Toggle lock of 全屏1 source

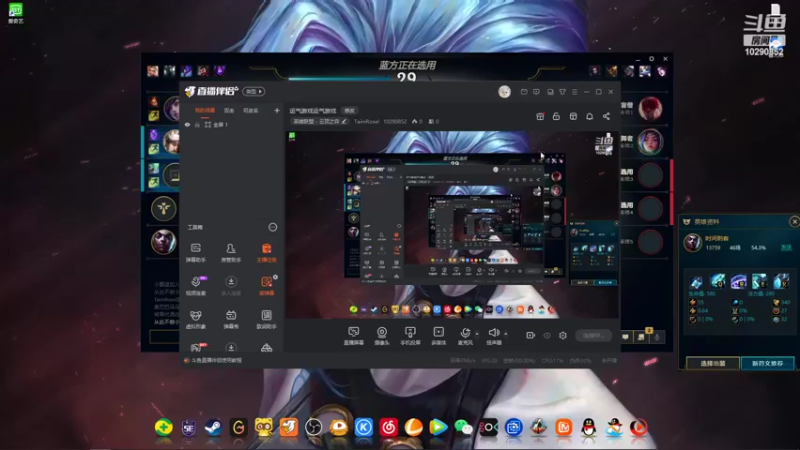(197, 124)
